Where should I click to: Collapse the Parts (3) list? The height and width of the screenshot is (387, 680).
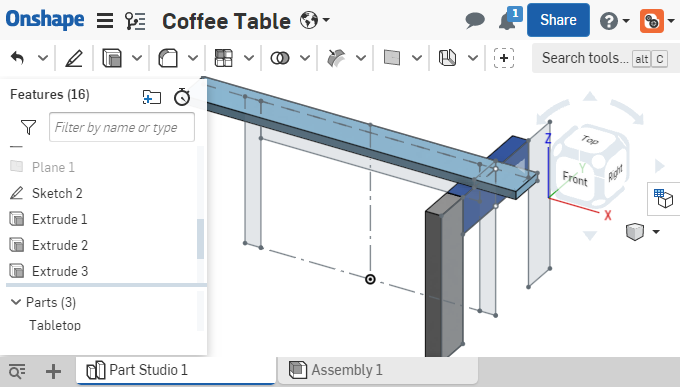pos(16,302)
